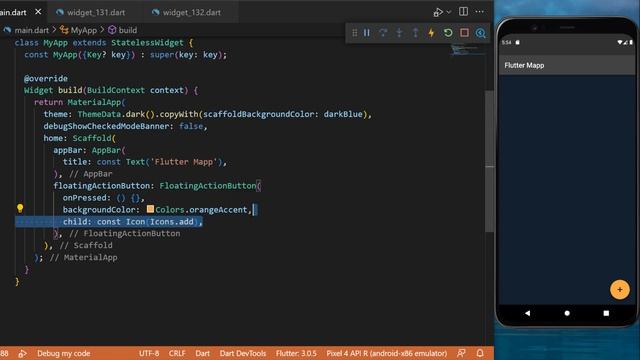Click the run/debug play icon in editor title
Image resolution: width=640 pixels, height=360 pixels.
(438, 12)
